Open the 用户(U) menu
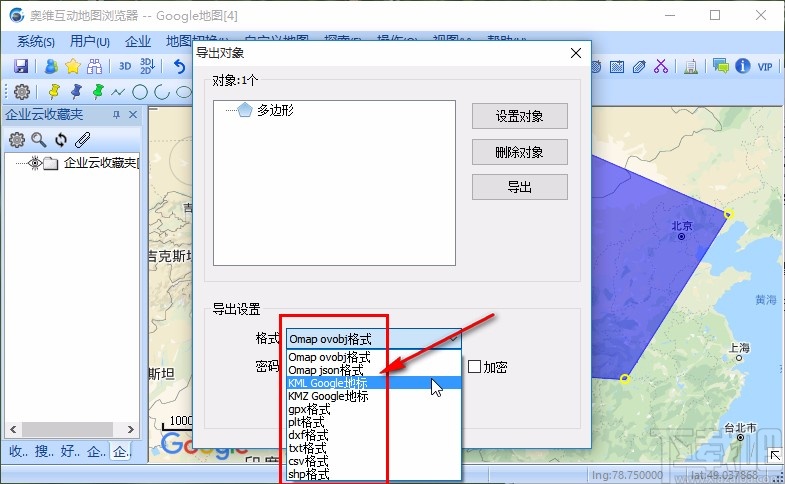The height and width of the screenshot is (484, 785). [x=90, y=42]
